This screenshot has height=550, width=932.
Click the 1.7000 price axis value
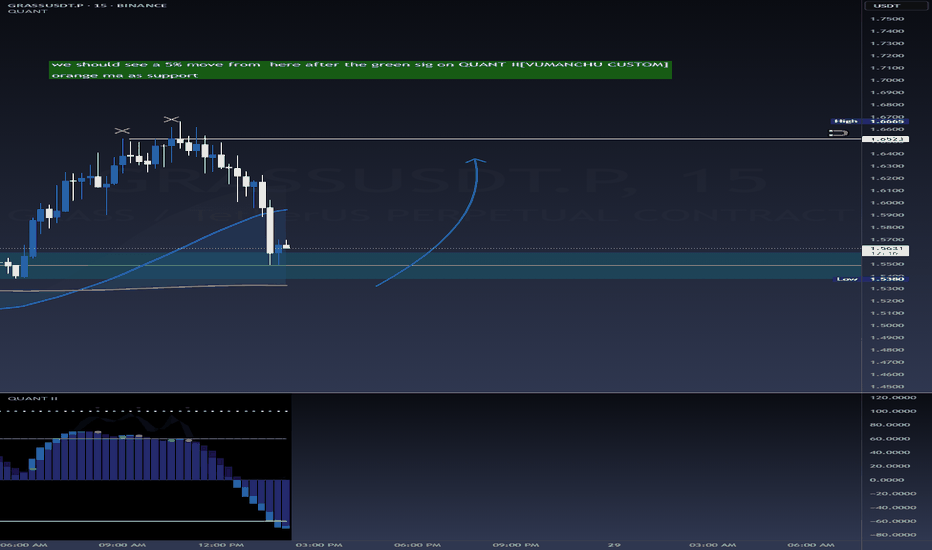click(887, 80)
